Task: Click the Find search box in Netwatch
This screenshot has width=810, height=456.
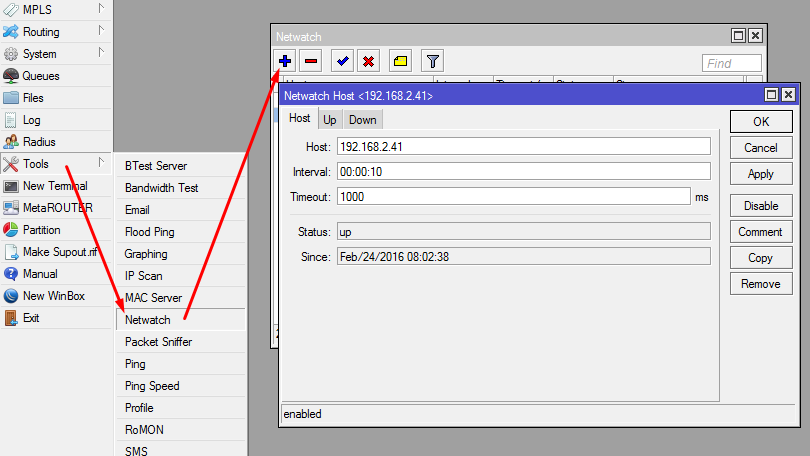Action: (x=731, y=63)
